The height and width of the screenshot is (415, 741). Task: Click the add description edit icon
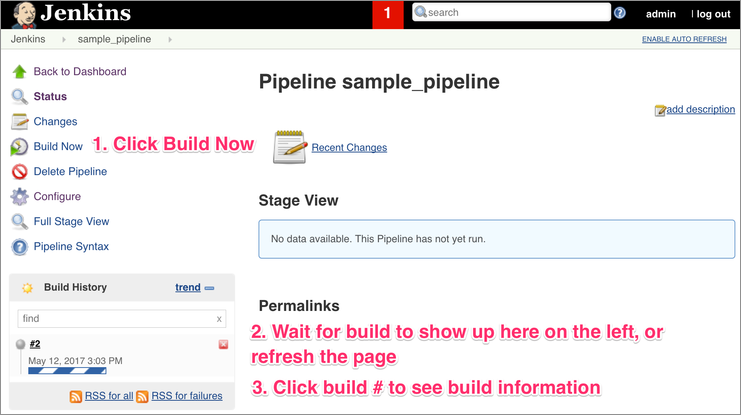660,111
